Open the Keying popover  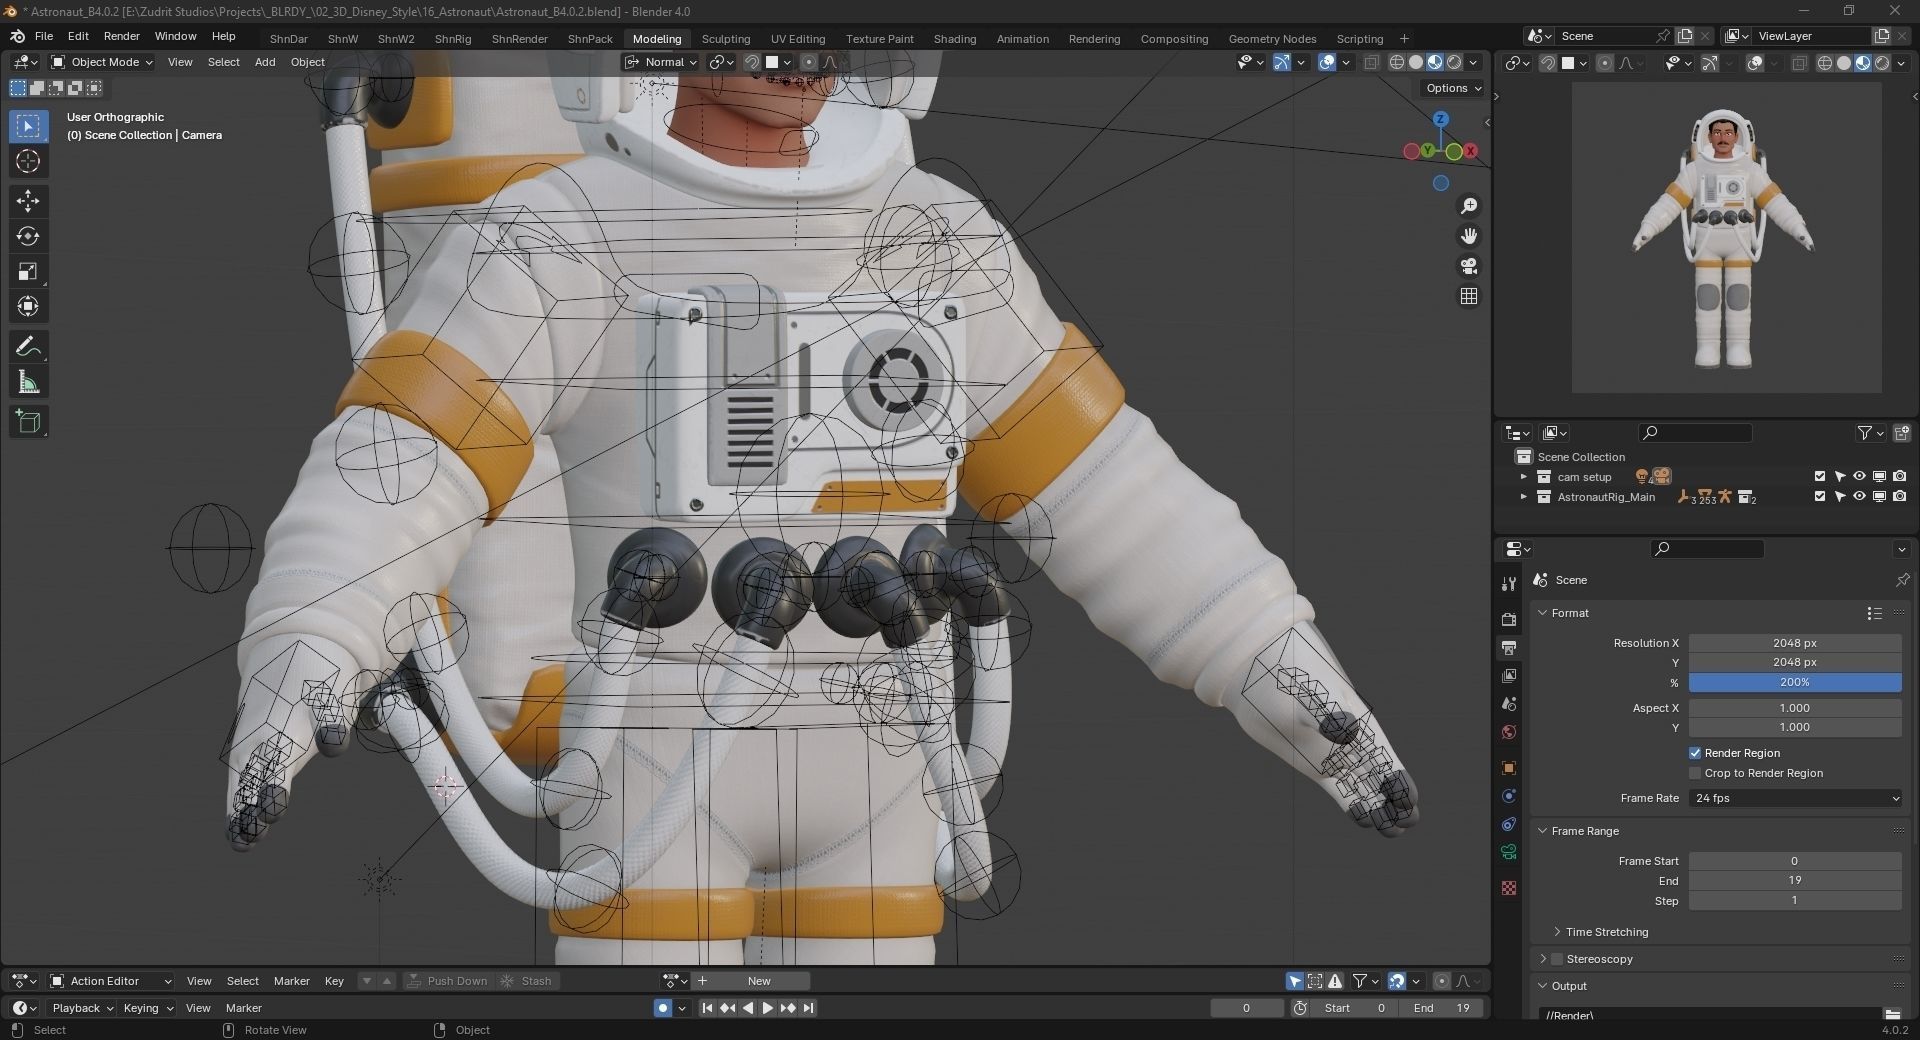148,1008
